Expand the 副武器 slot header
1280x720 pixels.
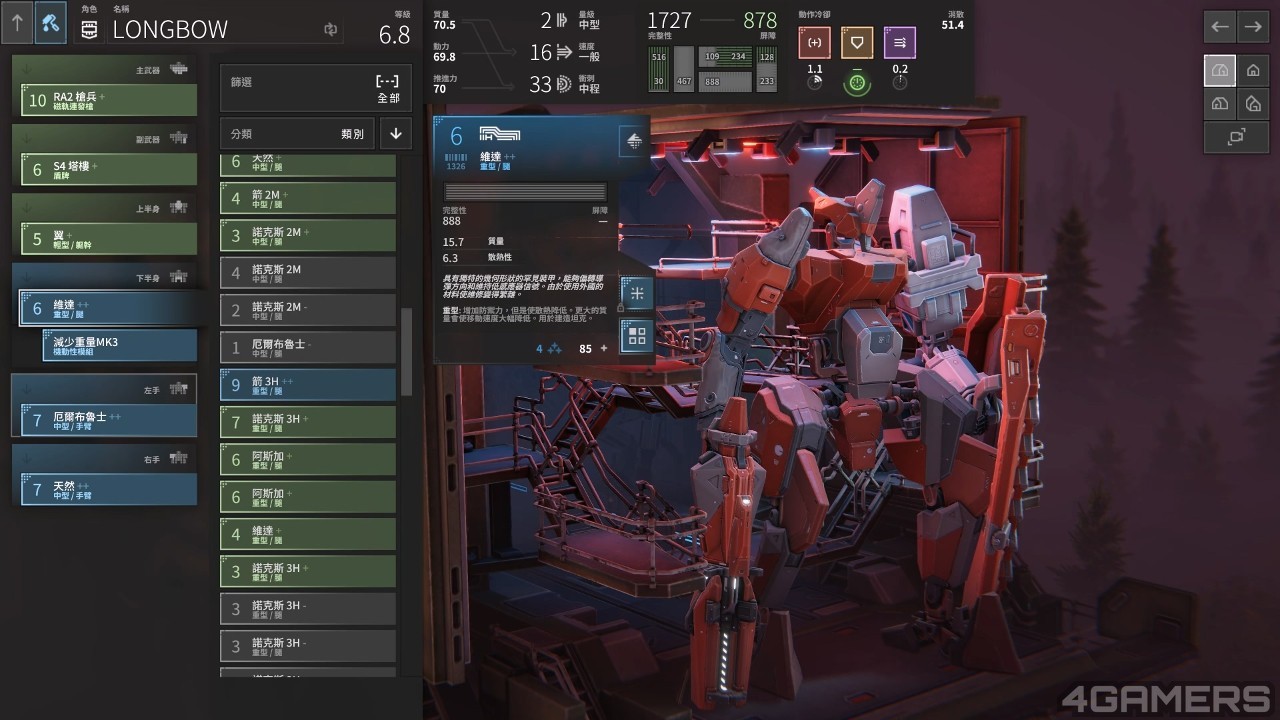coord(105,139)
